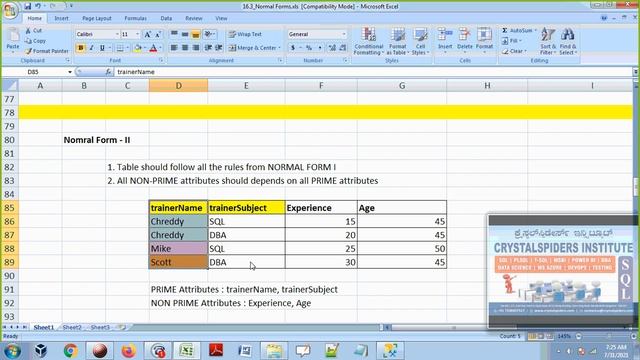640x360 pixels.
Task: Apply the red Font Color
Action: tap(153, 48)
